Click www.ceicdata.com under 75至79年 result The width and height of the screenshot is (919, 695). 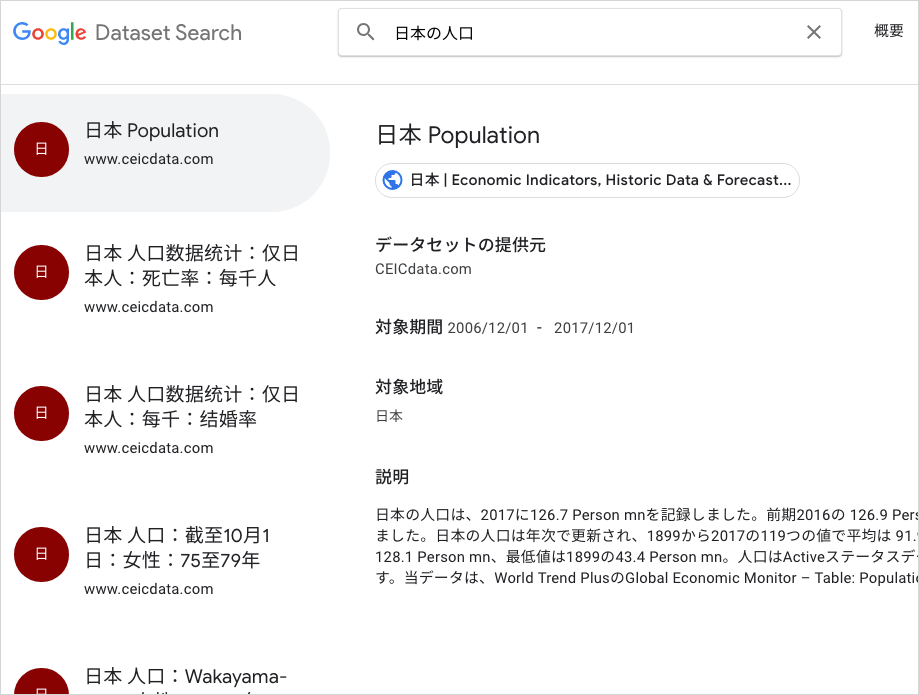coord(149,589)
